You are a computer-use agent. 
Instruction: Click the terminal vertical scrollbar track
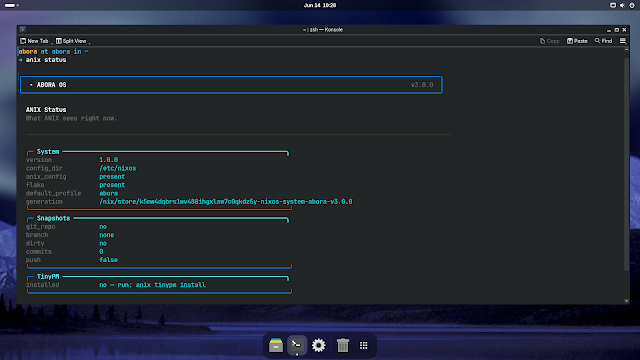point(627,176)
